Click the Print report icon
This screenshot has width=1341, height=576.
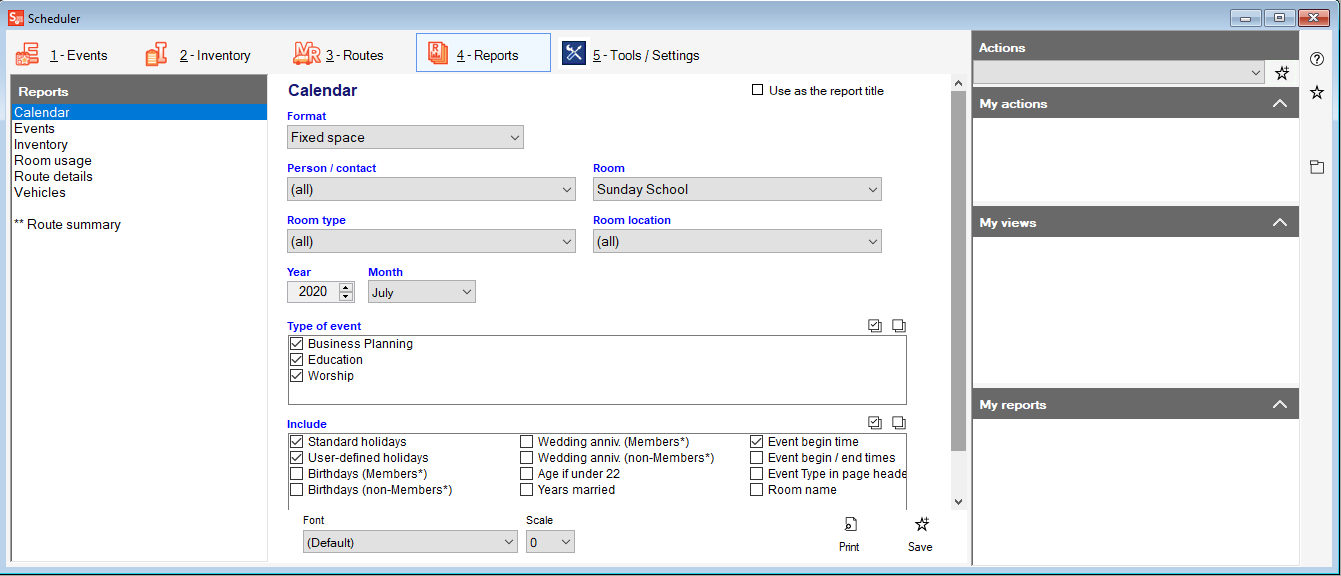tap(848, 524)
